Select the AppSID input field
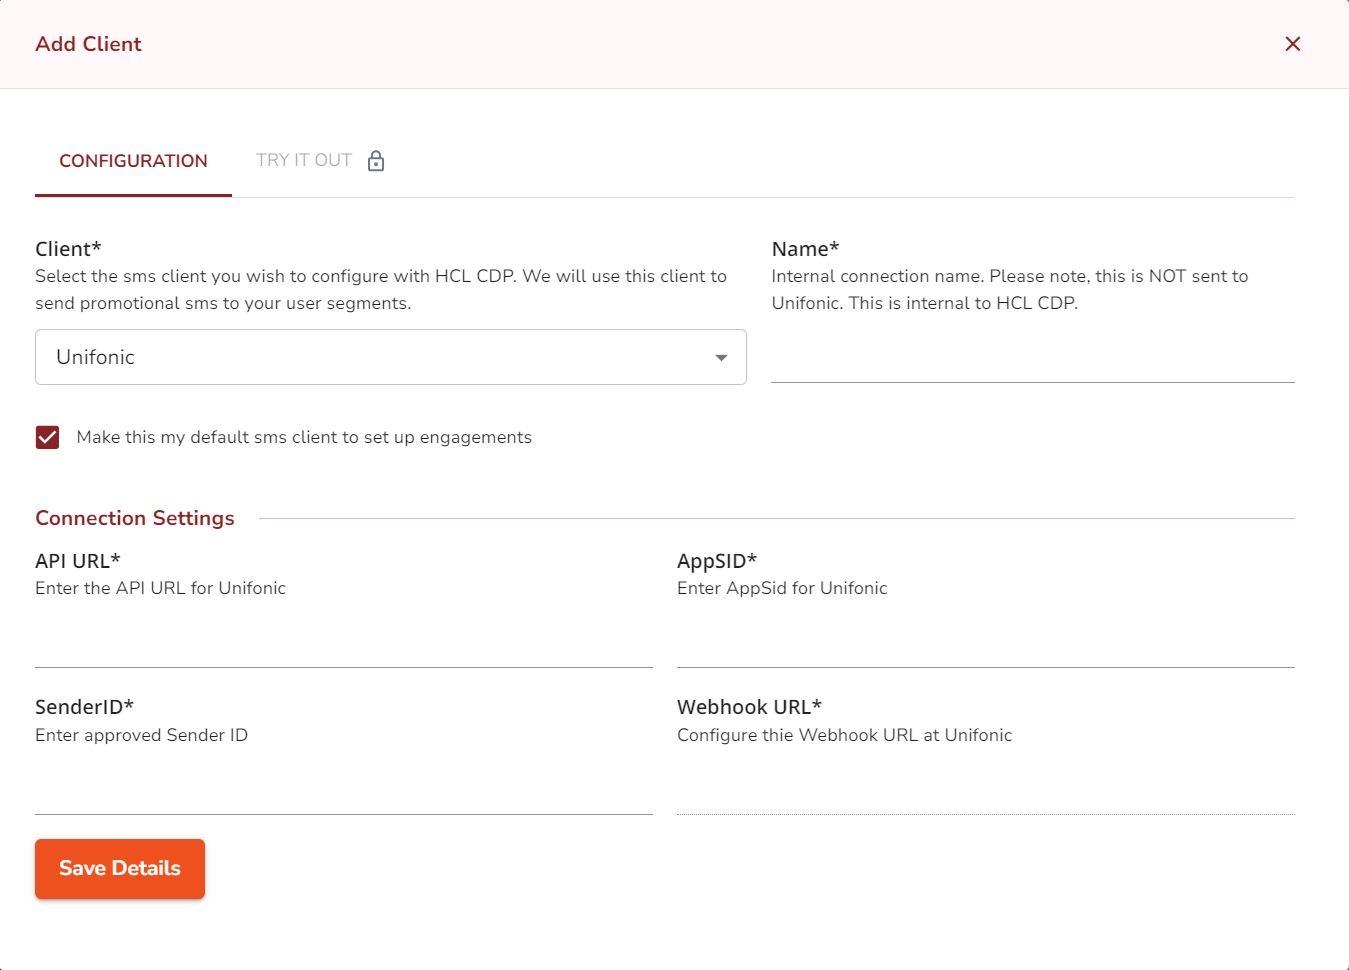1349x970 pixels. [x=985, y=647]
